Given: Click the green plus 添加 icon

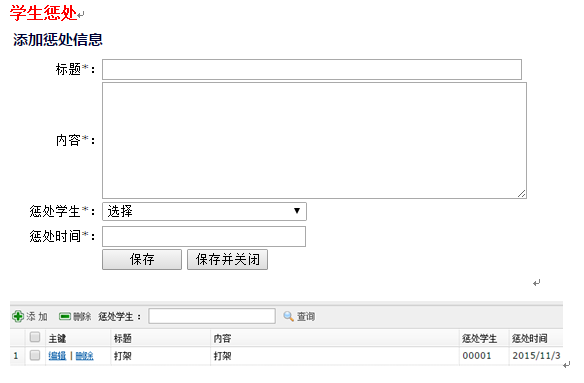Looking at the screenshot, I should (18, 316).
